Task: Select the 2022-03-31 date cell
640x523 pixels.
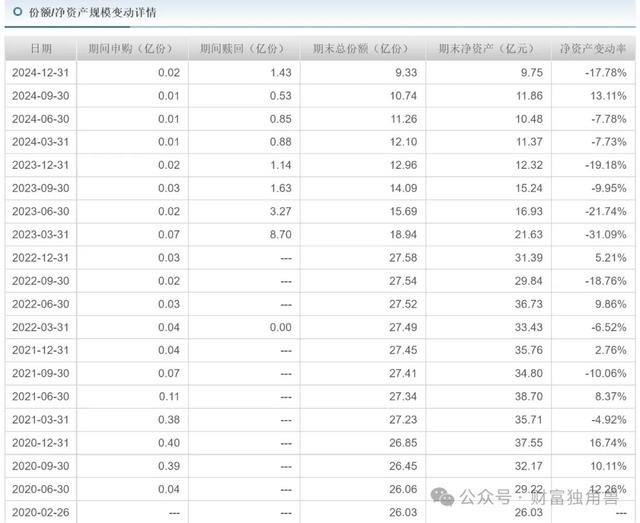Action: pyautogui.click(x=40, y=327)
